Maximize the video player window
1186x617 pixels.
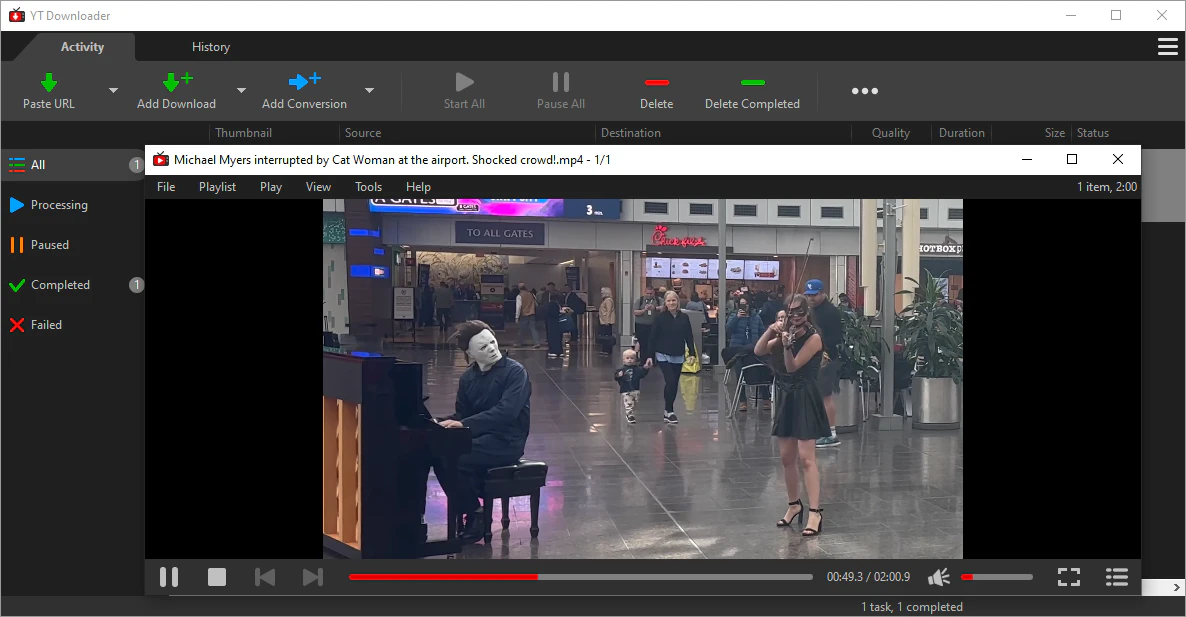coord(1072,159)
